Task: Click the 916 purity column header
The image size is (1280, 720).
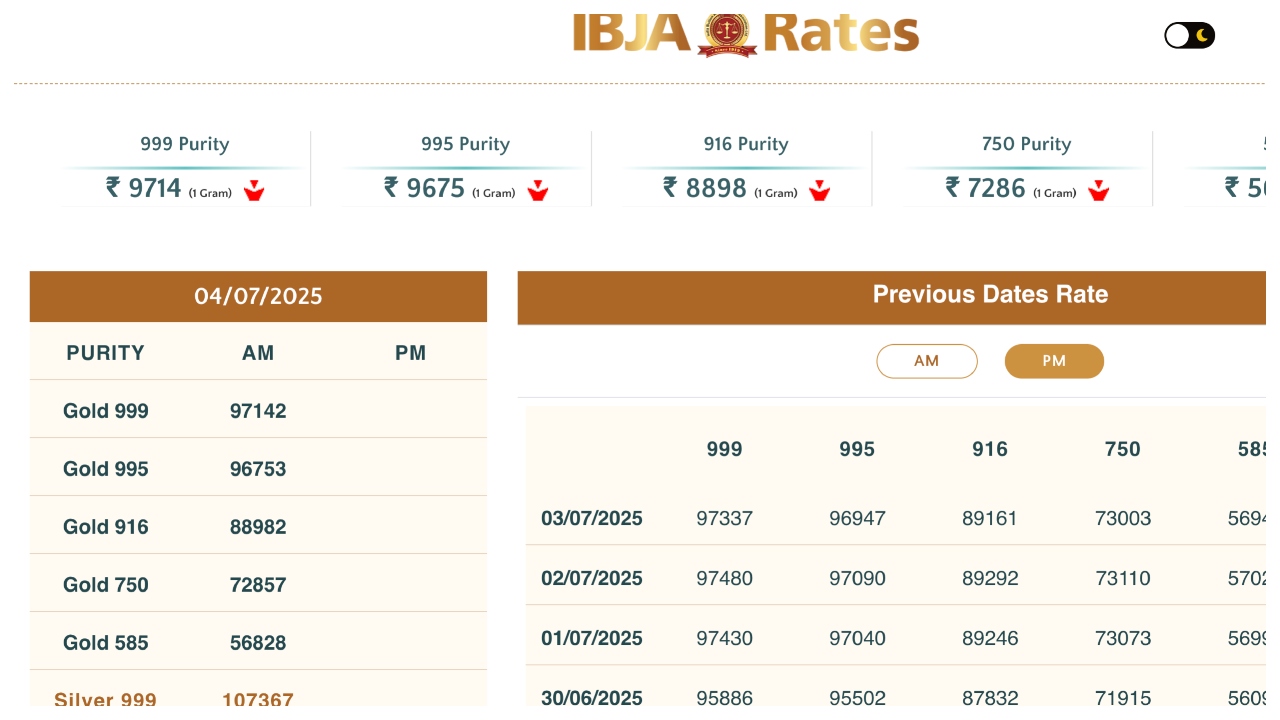Action: (x=990, y=449)
